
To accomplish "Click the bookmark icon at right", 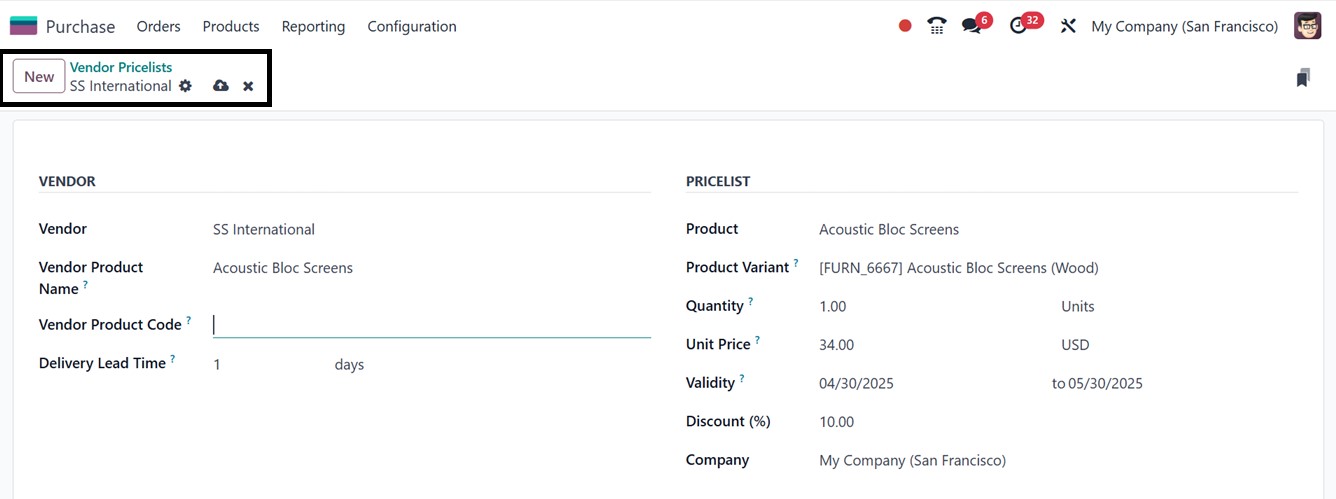I will click(x=1302, y=78).
